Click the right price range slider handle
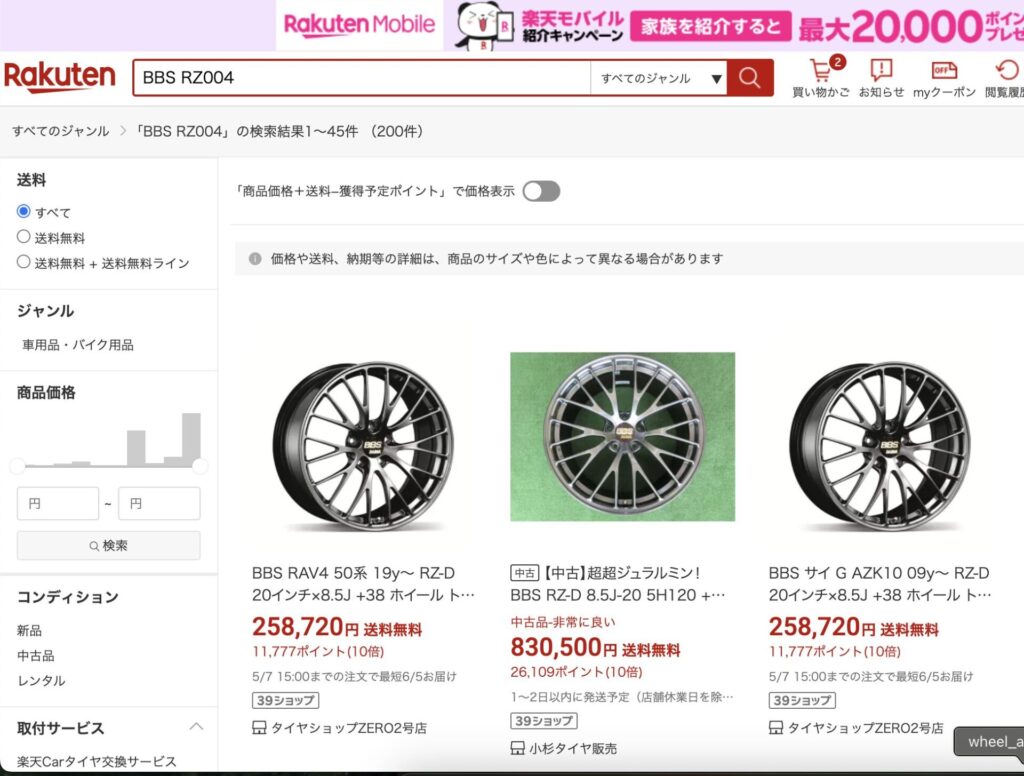This screenshot has height=776, width=1024. pyautogui.click(x=200, y=466)
